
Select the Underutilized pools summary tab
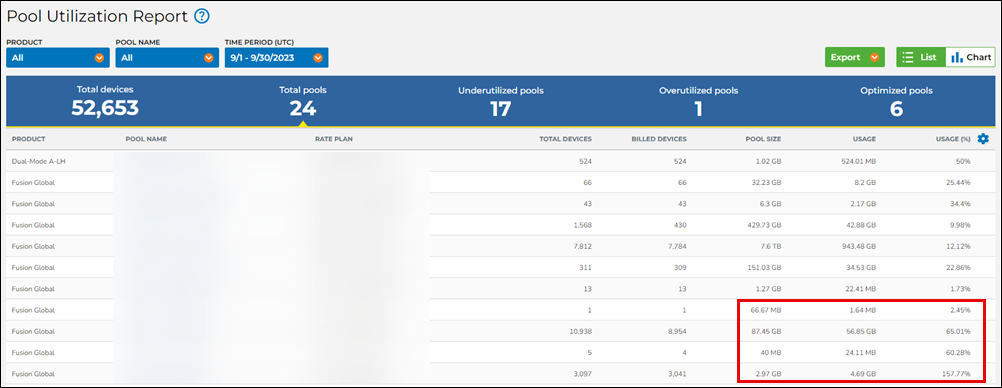coord(500,101)
